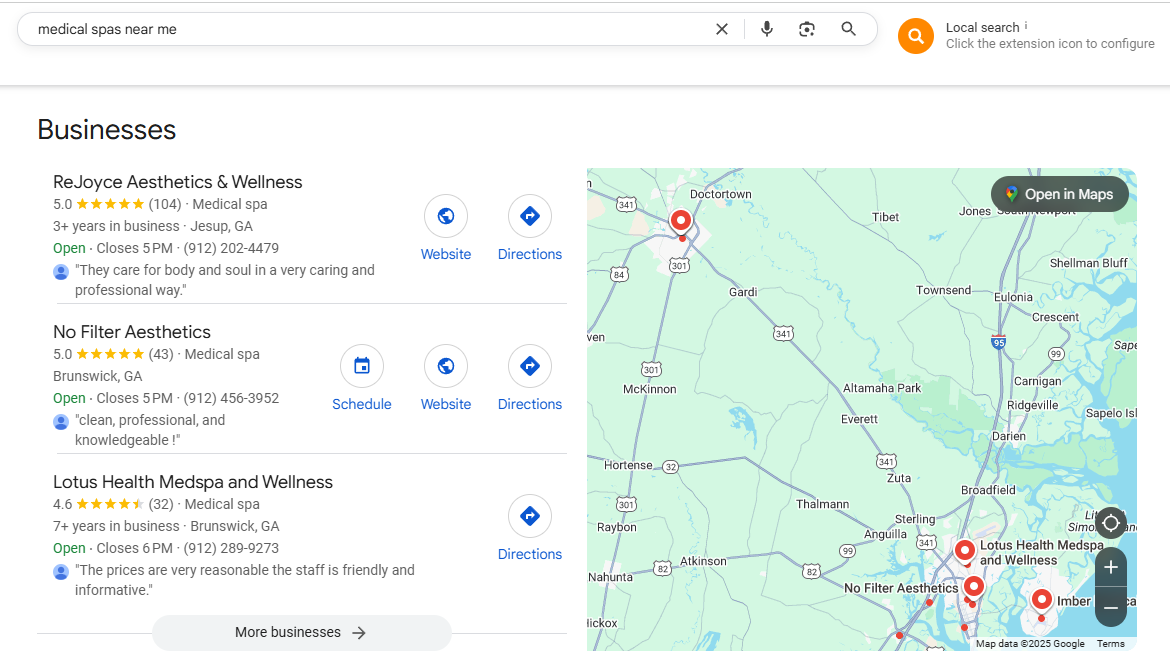The image size is (1170, 667).
Task: Clear the search box text
Action: coord(722,29)
